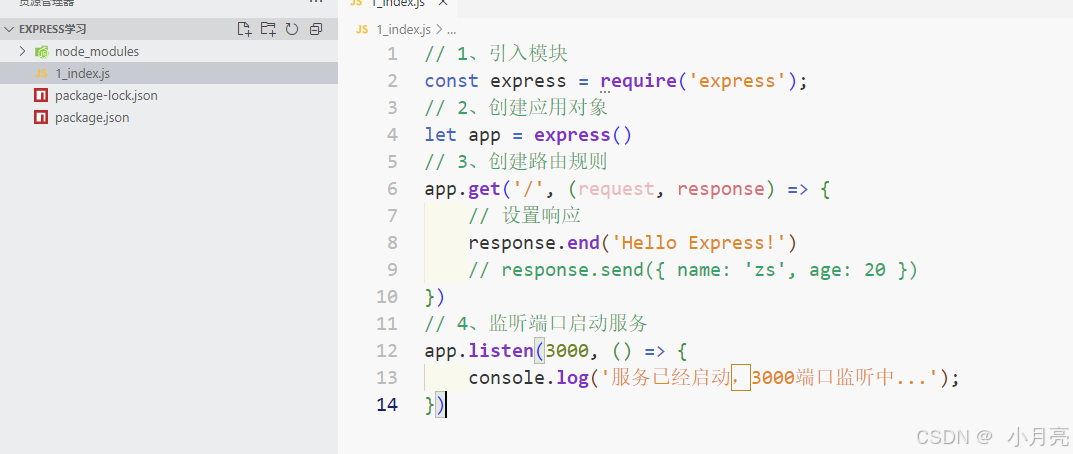The width and height of the screenshot is (1073, 454).
Task: Click 'get' method on line 6
Action: pos(485,189)
